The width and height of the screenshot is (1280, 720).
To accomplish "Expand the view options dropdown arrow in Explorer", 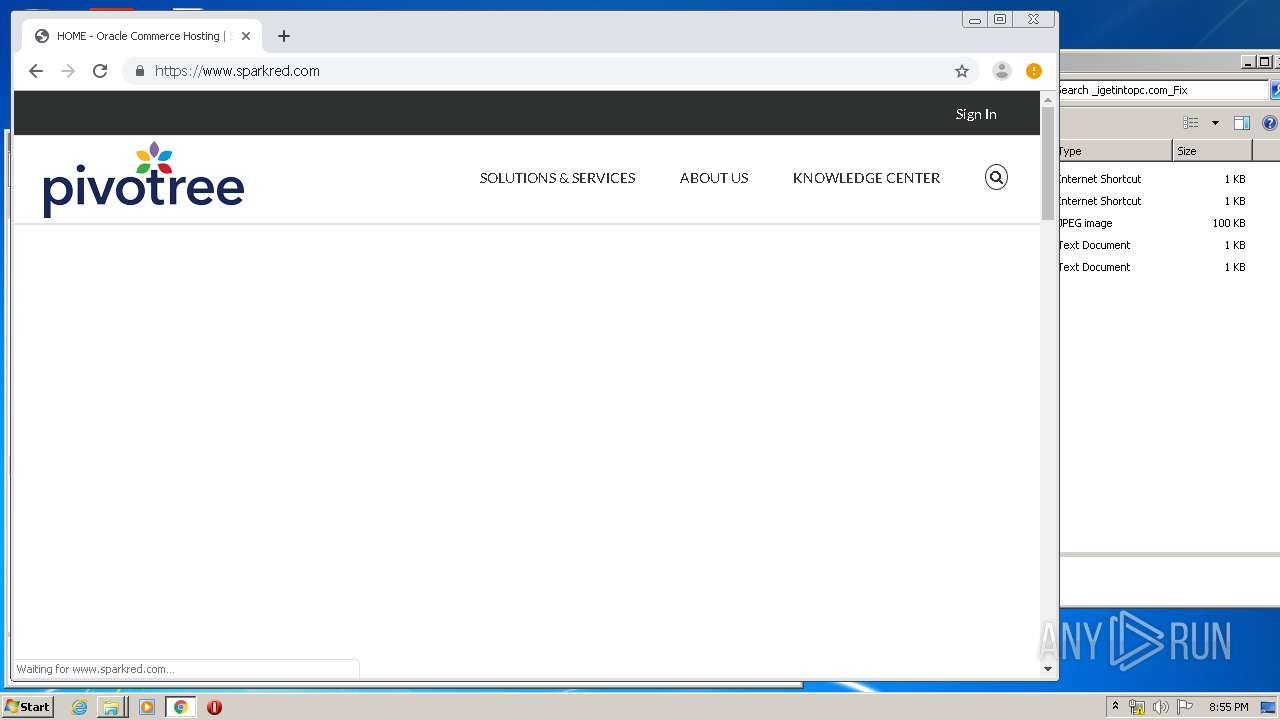I will (x=1215, y=123).
